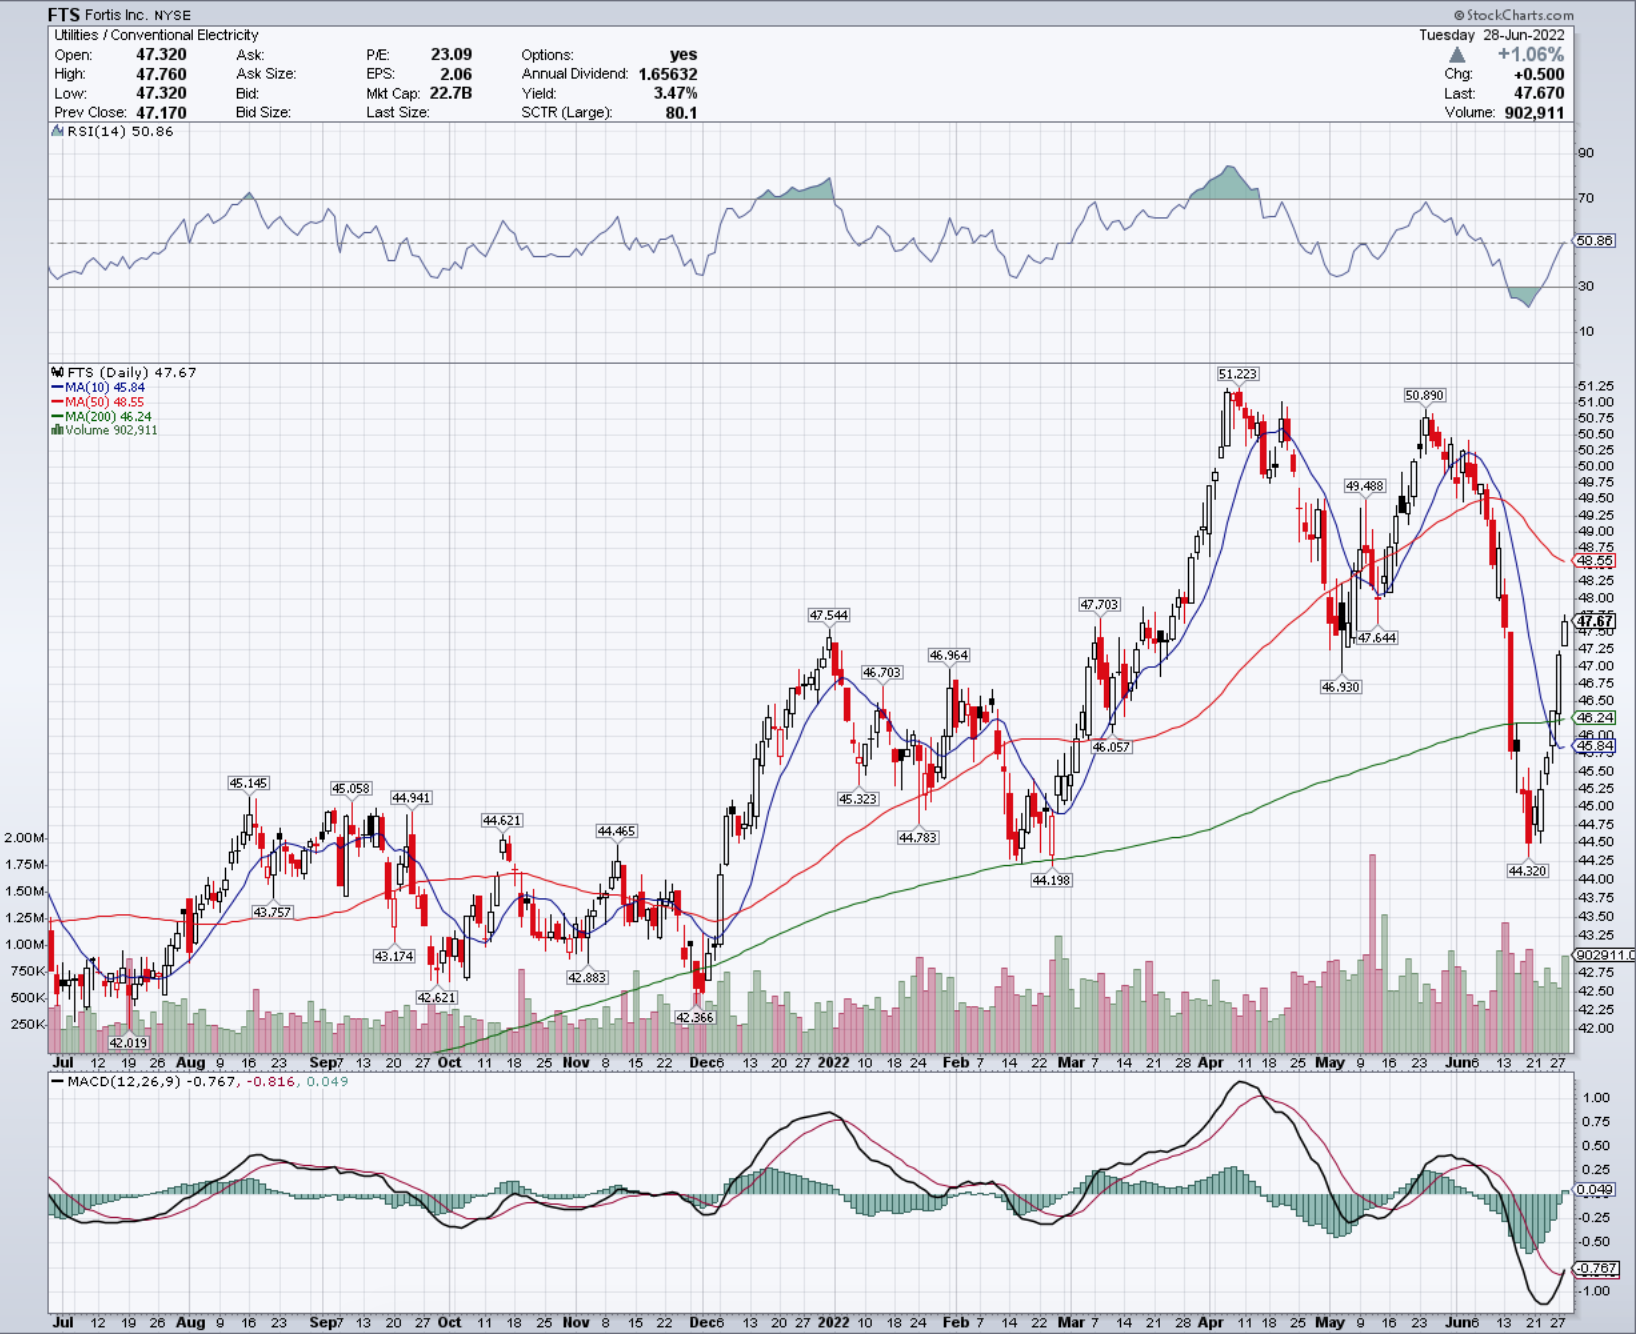1636x1334 pixels.
Task: Click the blue MA(10) legend line marker
Action: [57, 387]
